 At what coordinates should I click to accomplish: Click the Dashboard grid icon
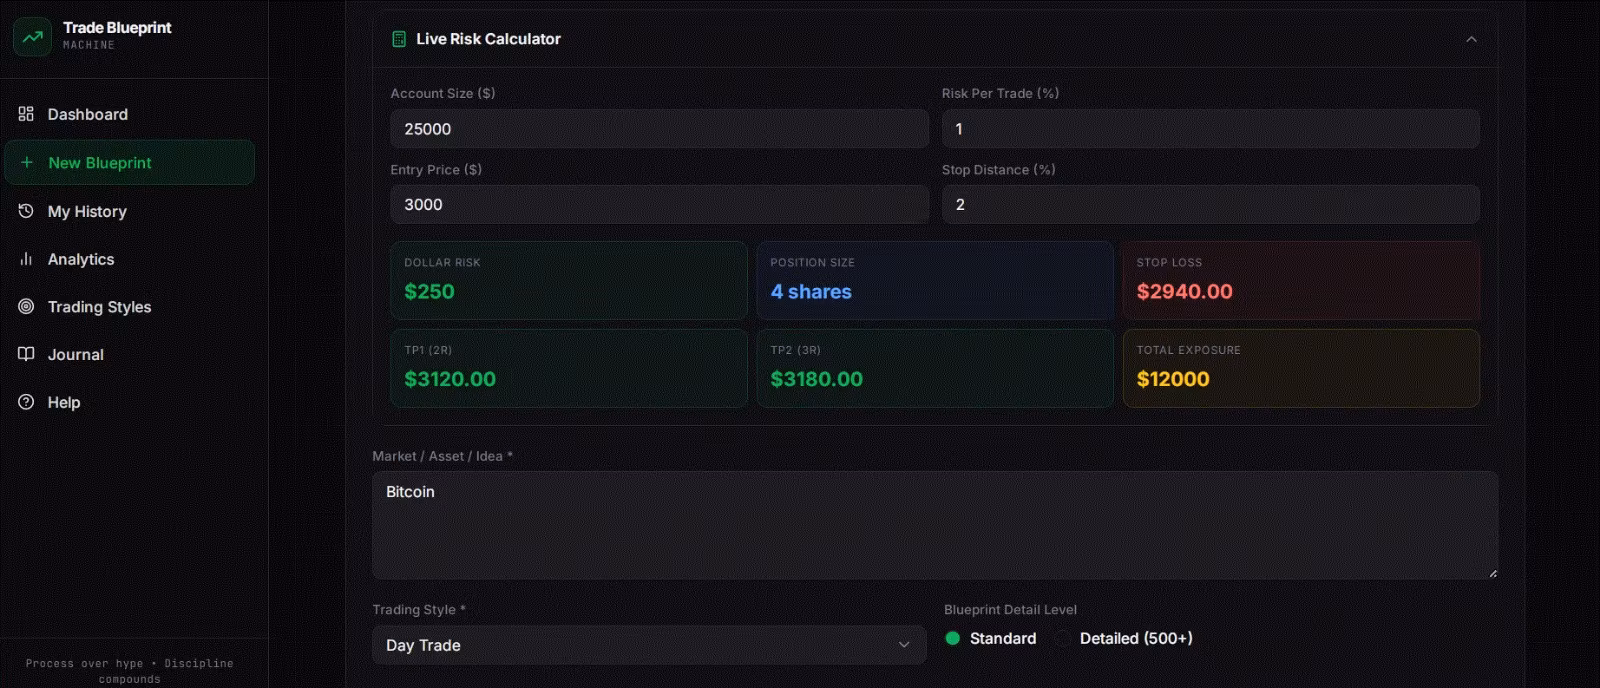point(26,114)
